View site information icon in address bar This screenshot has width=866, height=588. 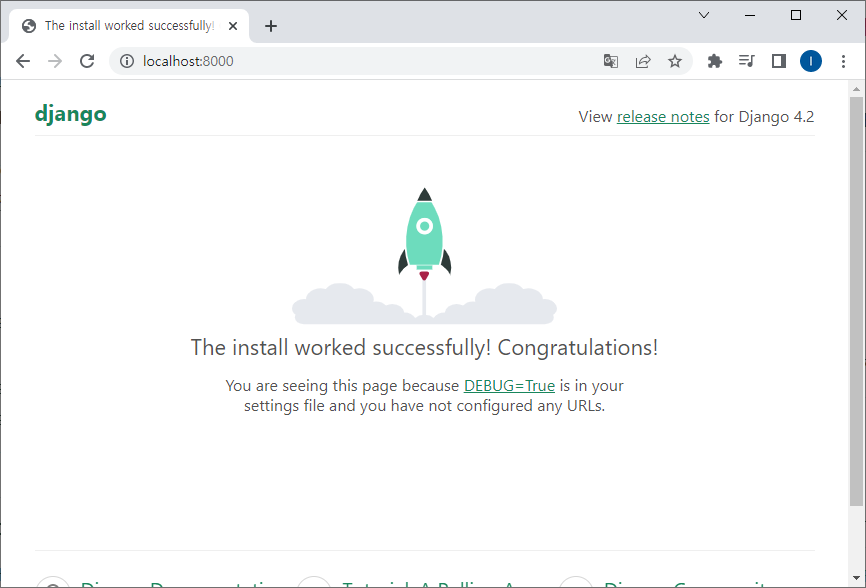(x=127, y=61)
